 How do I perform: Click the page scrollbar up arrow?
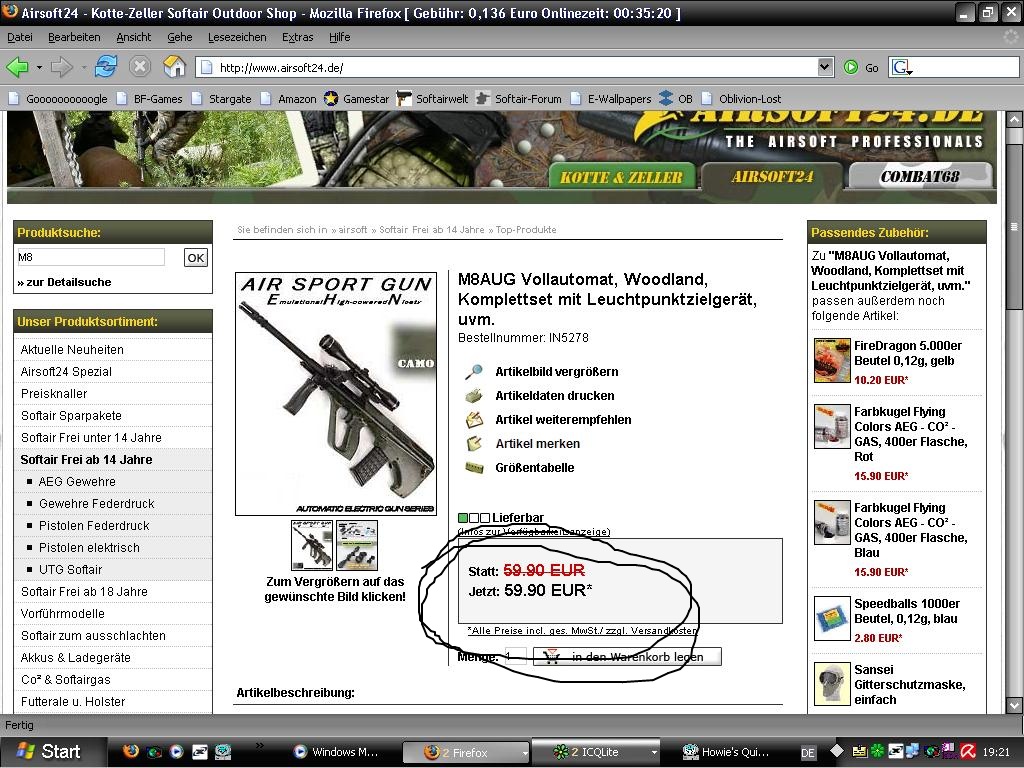pos(1014,120)
